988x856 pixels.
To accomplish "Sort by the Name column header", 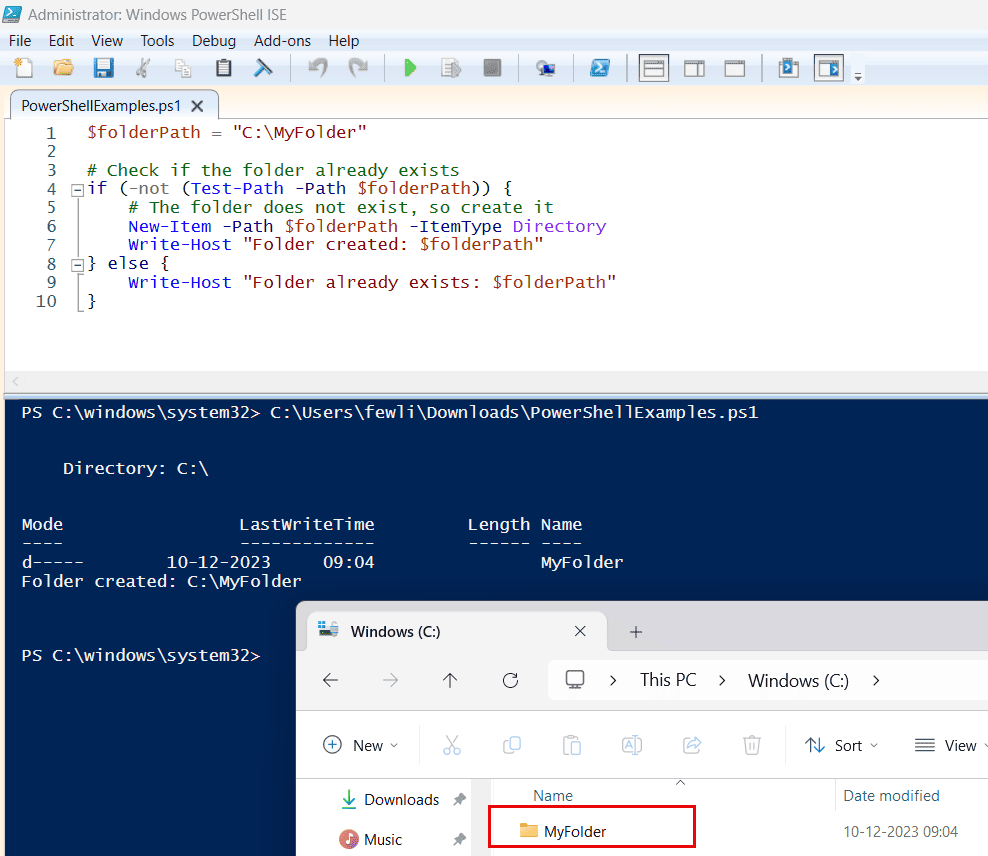I will click(x=553, y=796).
